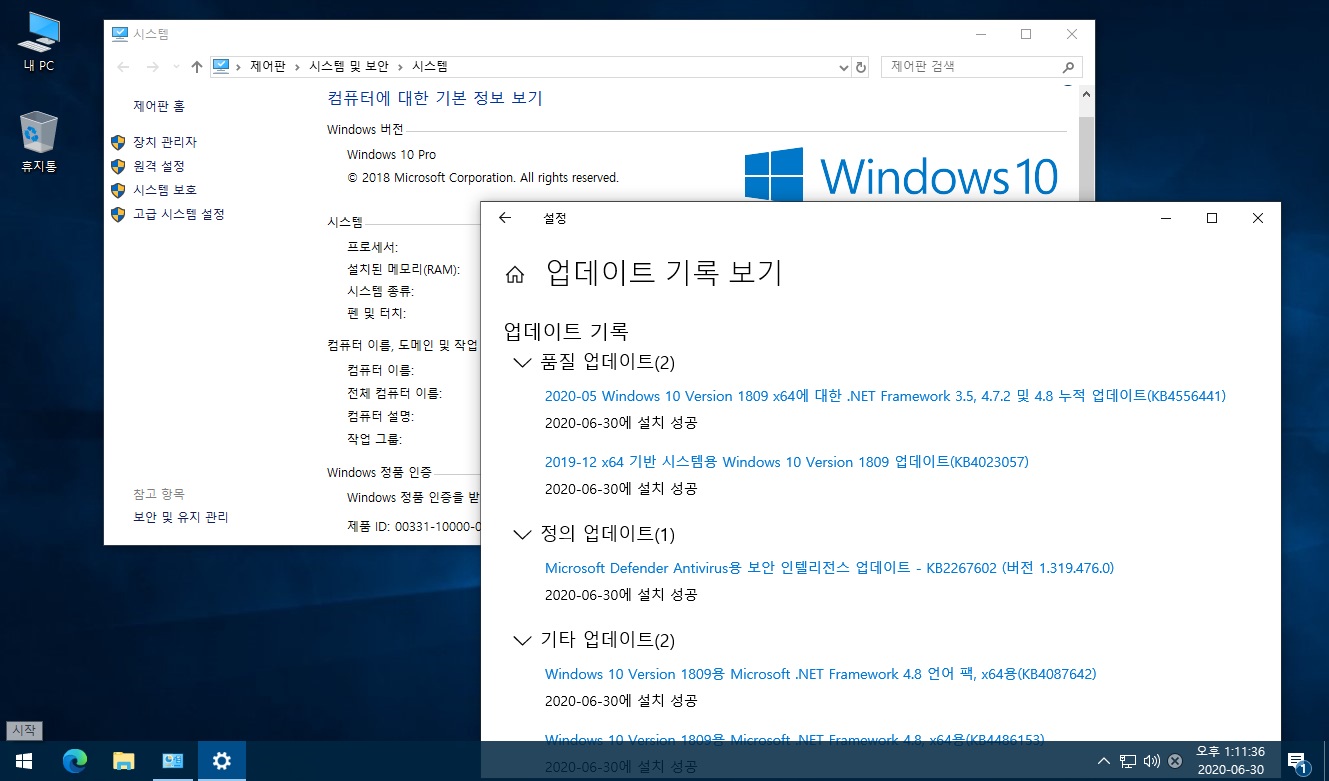Select 시스템 breadcrumb in address bar
This screenshot has height=781, width=1329.
click(x=430, y=66)
